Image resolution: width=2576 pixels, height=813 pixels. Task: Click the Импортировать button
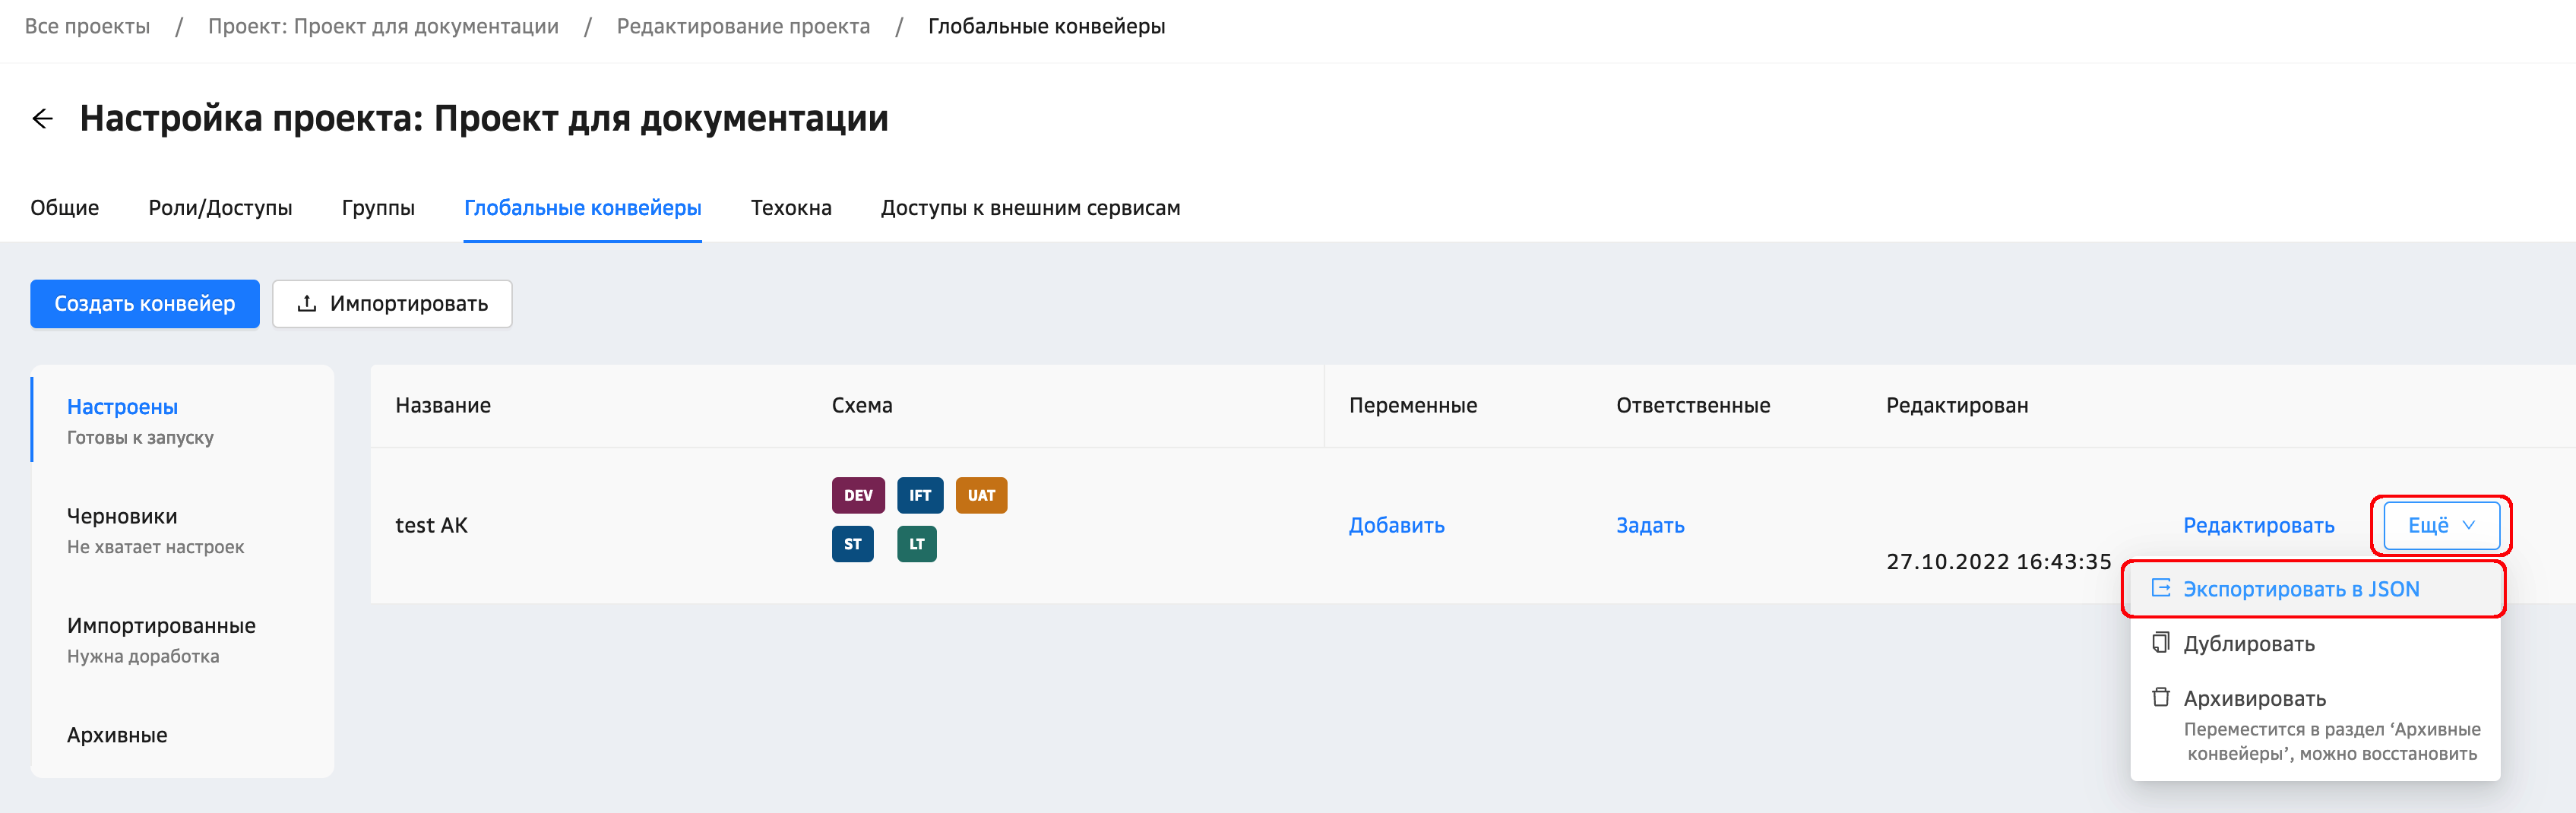pyautogui.click(x=392, y=304)
